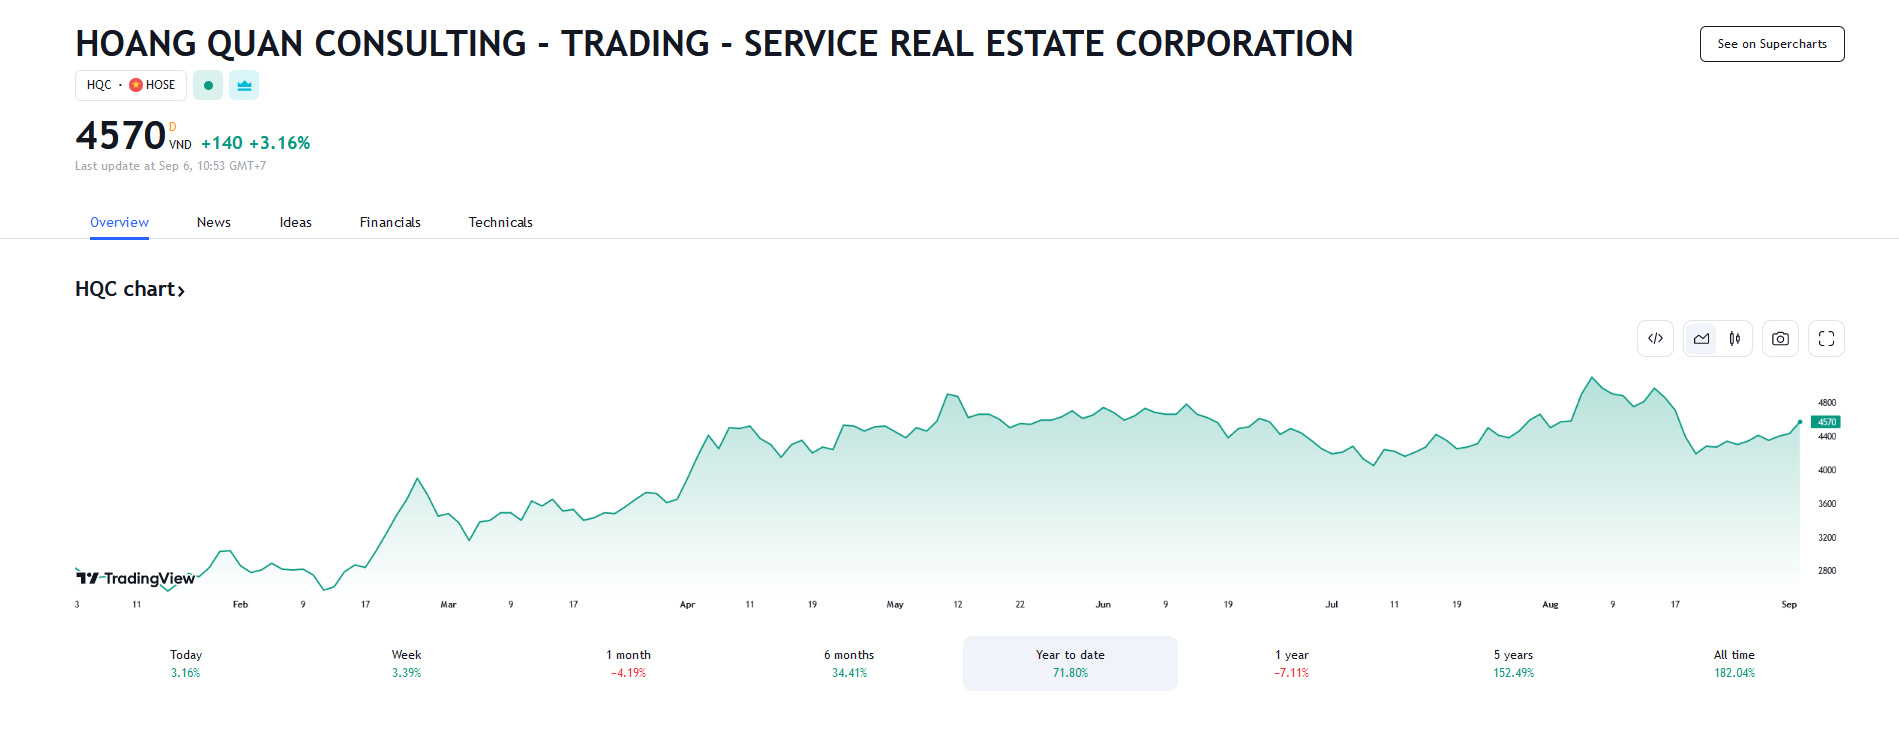This screenshot has width=1899, height=742.
Task: Switch to area chart view
Action: pos(1701,339)
